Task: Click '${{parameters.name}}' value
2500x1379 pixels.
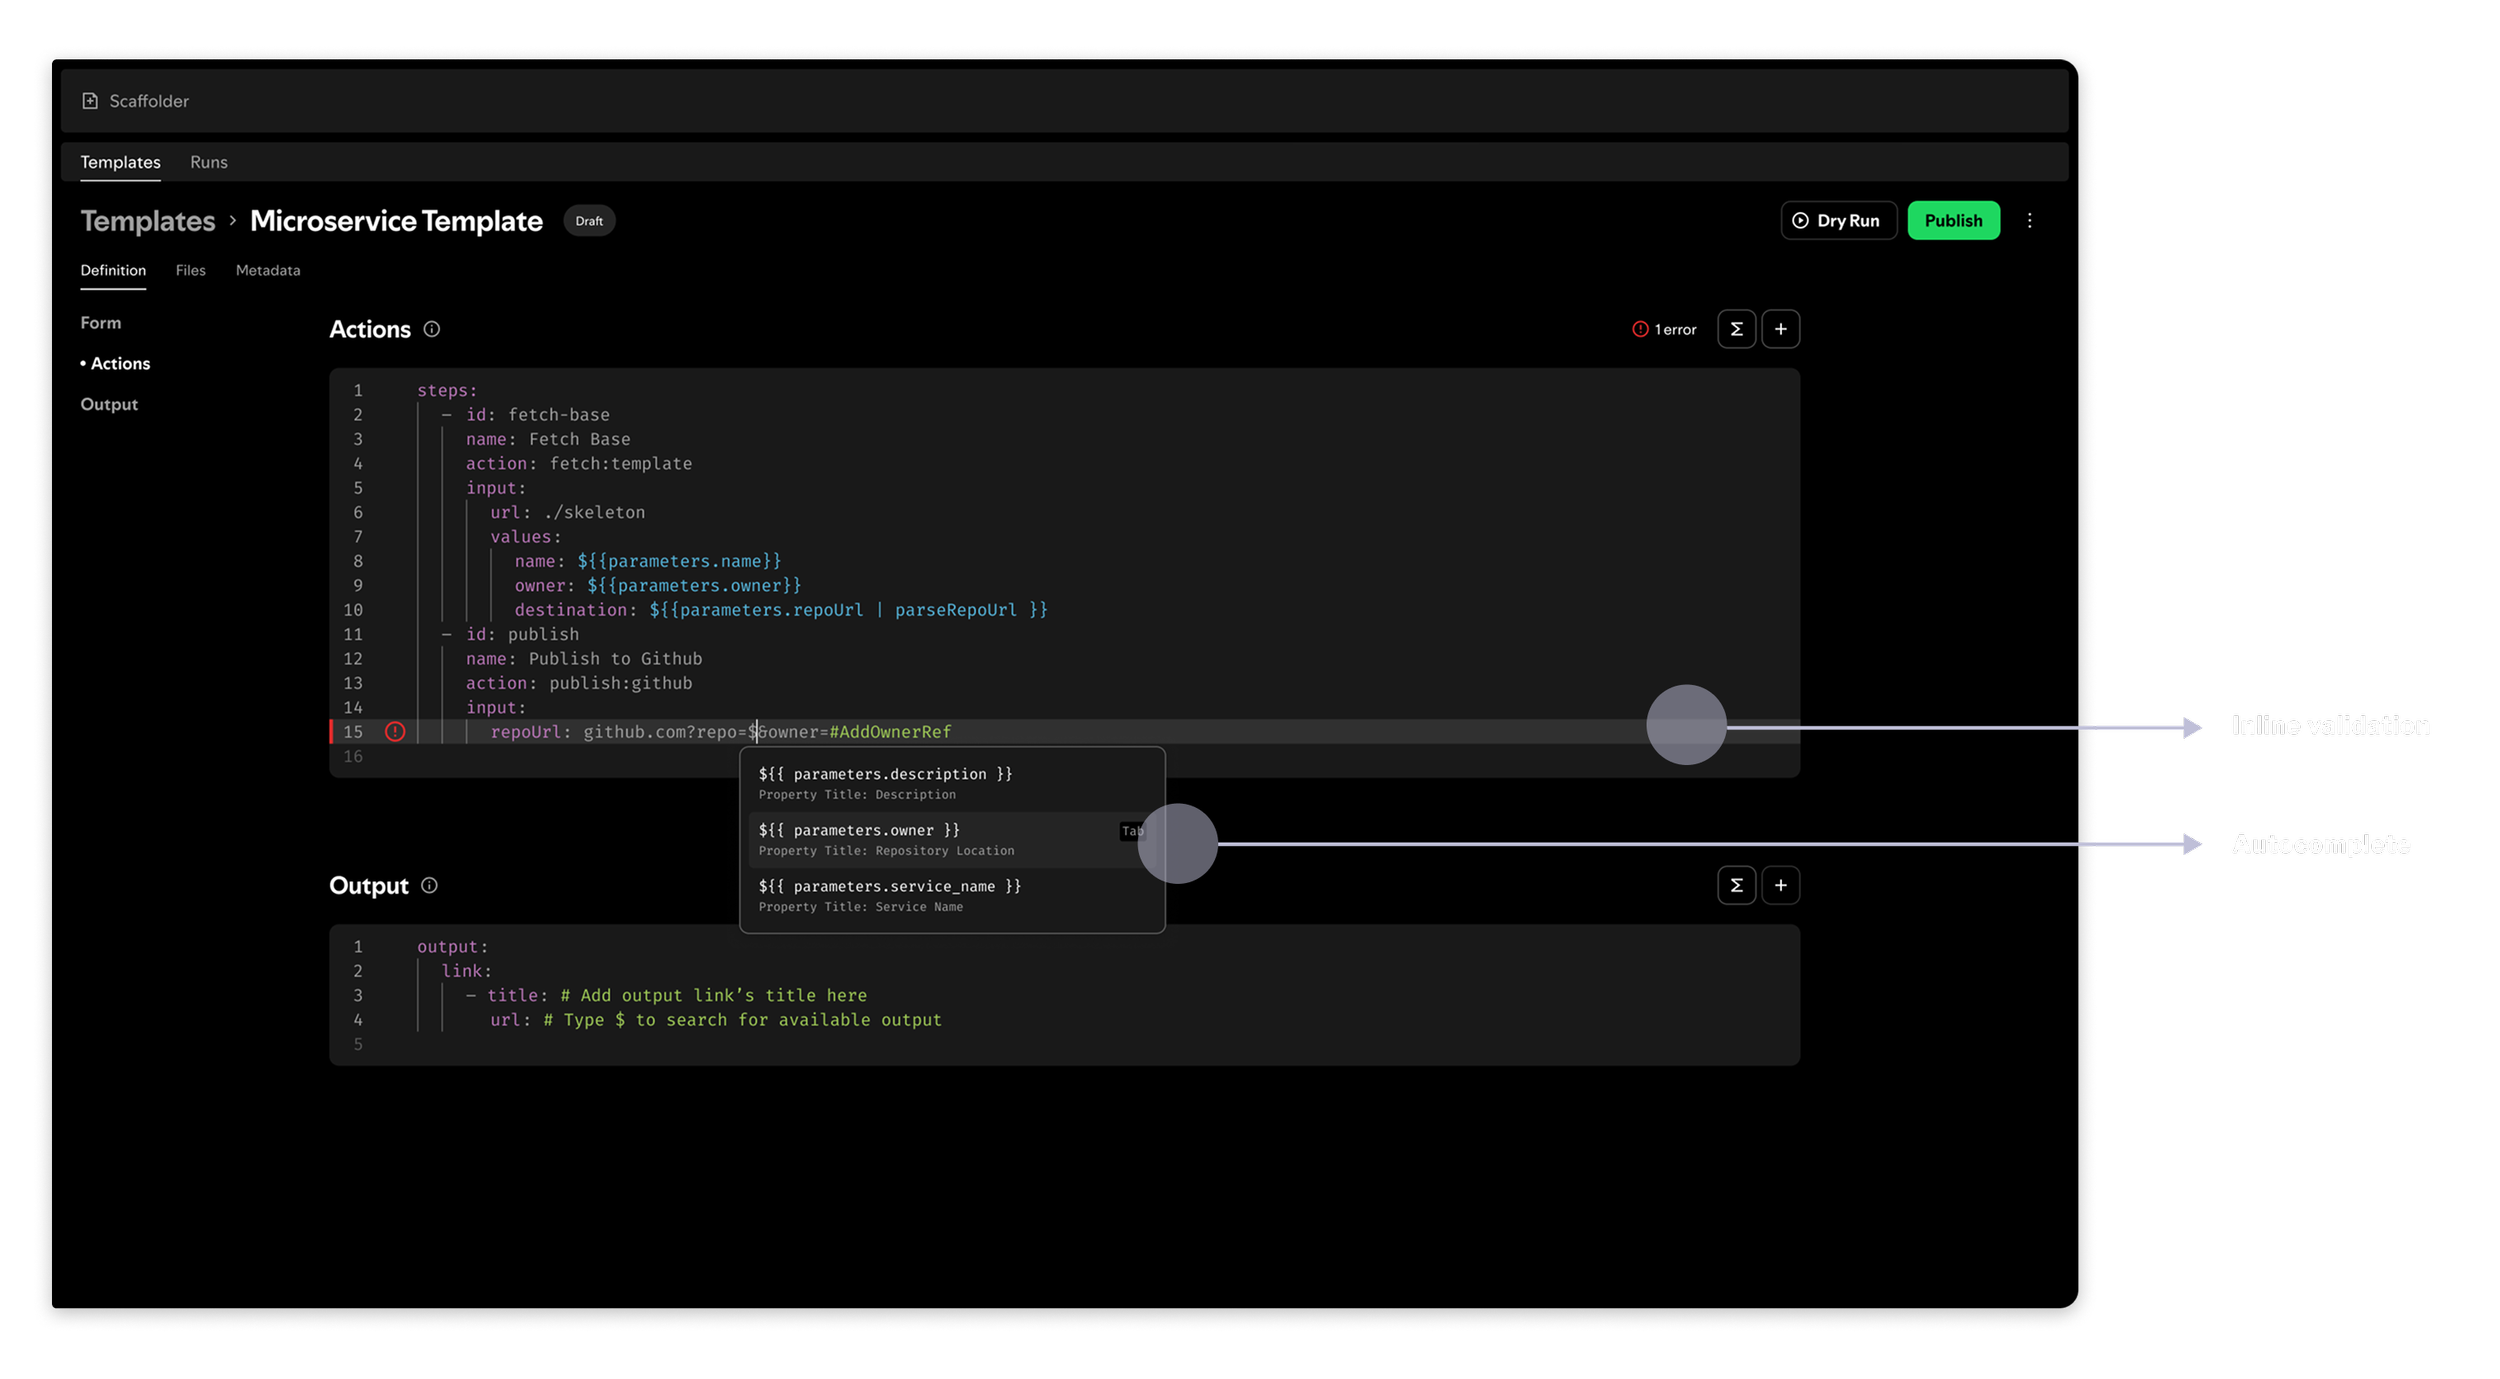Action: tap(679, 562)
